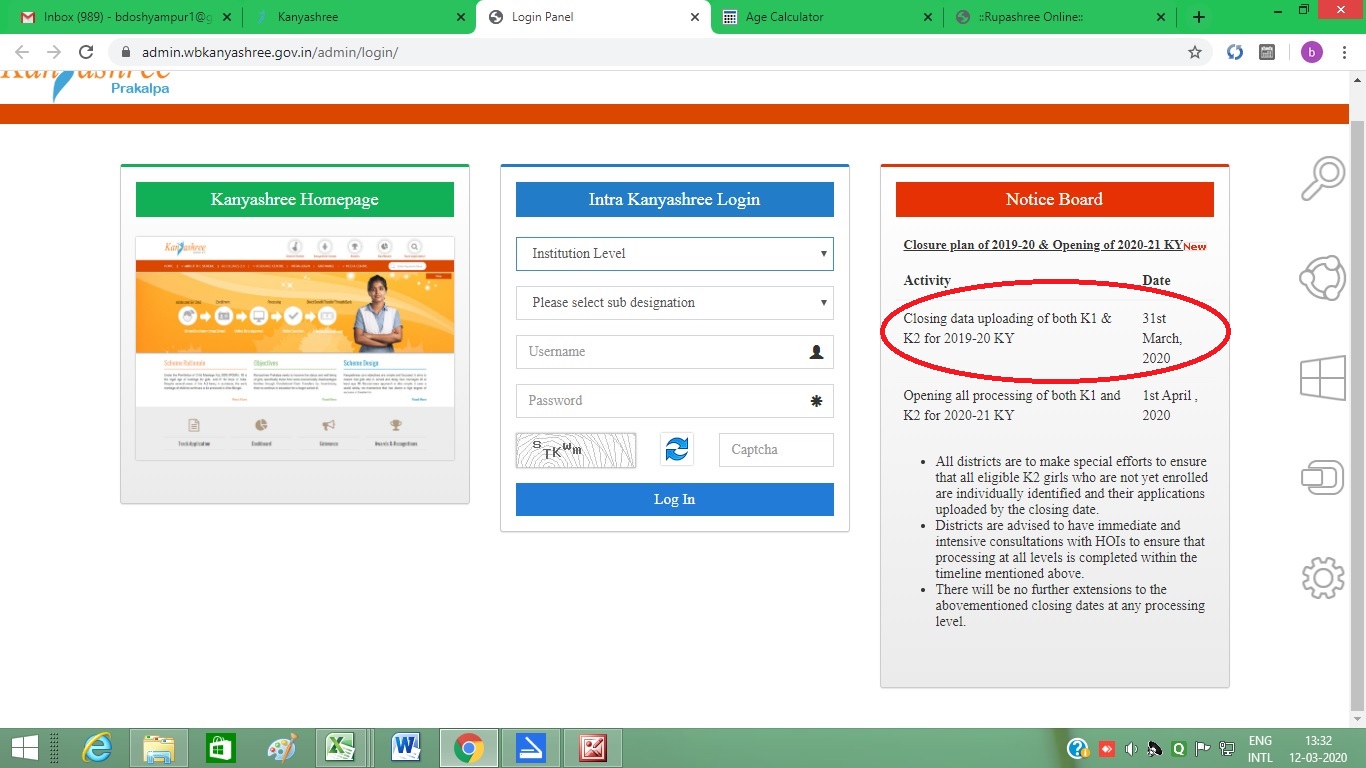The image size is (1366, 768).
Task: Close the Login Panel tab
Action: tap(696, 17)
